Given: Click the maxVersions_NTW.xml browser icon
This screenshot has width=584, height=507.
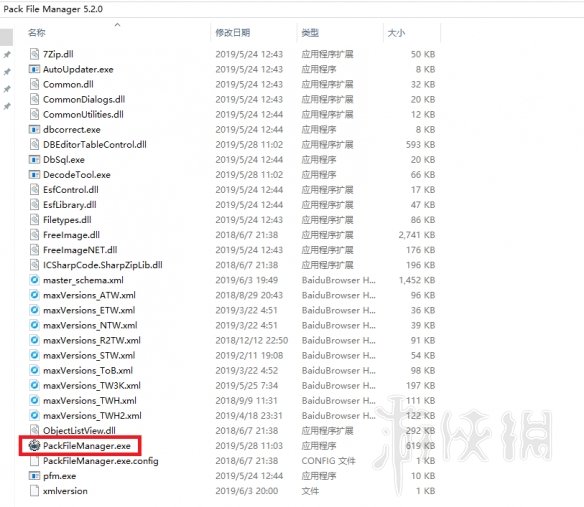Looking at the screenshot, I should pos(34,325).
